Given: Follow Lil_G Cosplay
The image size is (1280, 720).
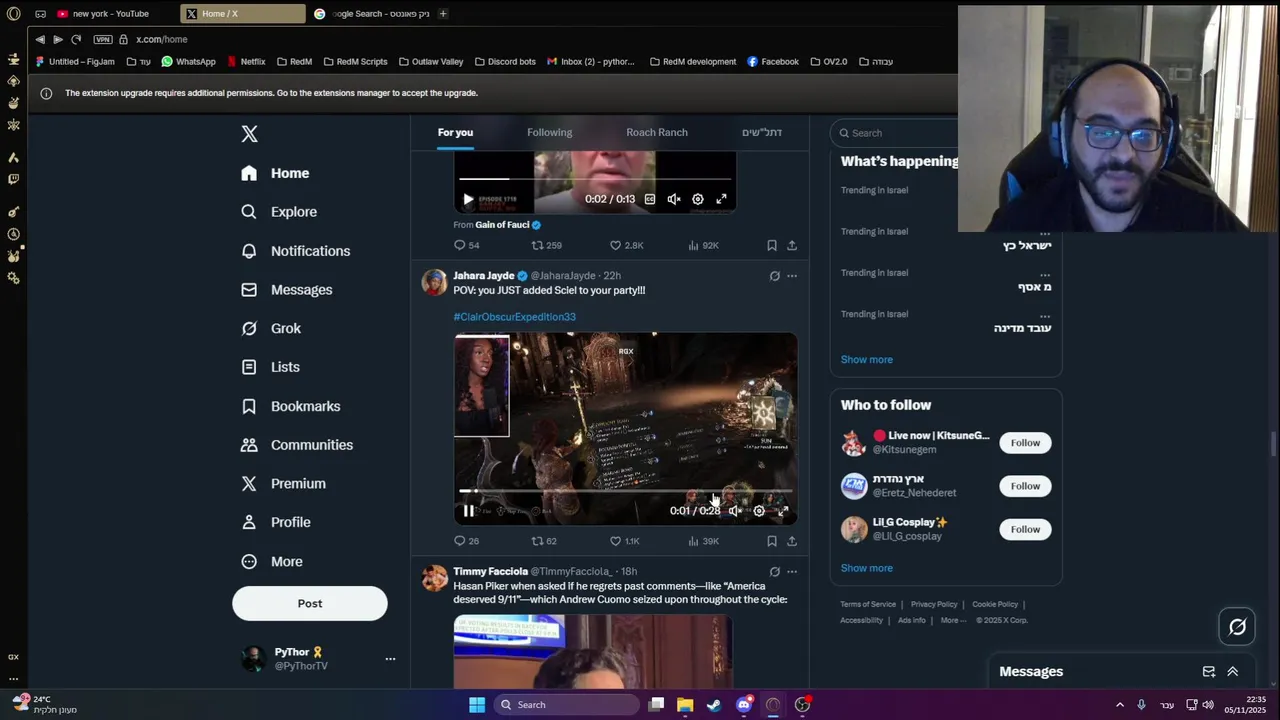Looking at the screenshot, I should (x=1025, y=529).
